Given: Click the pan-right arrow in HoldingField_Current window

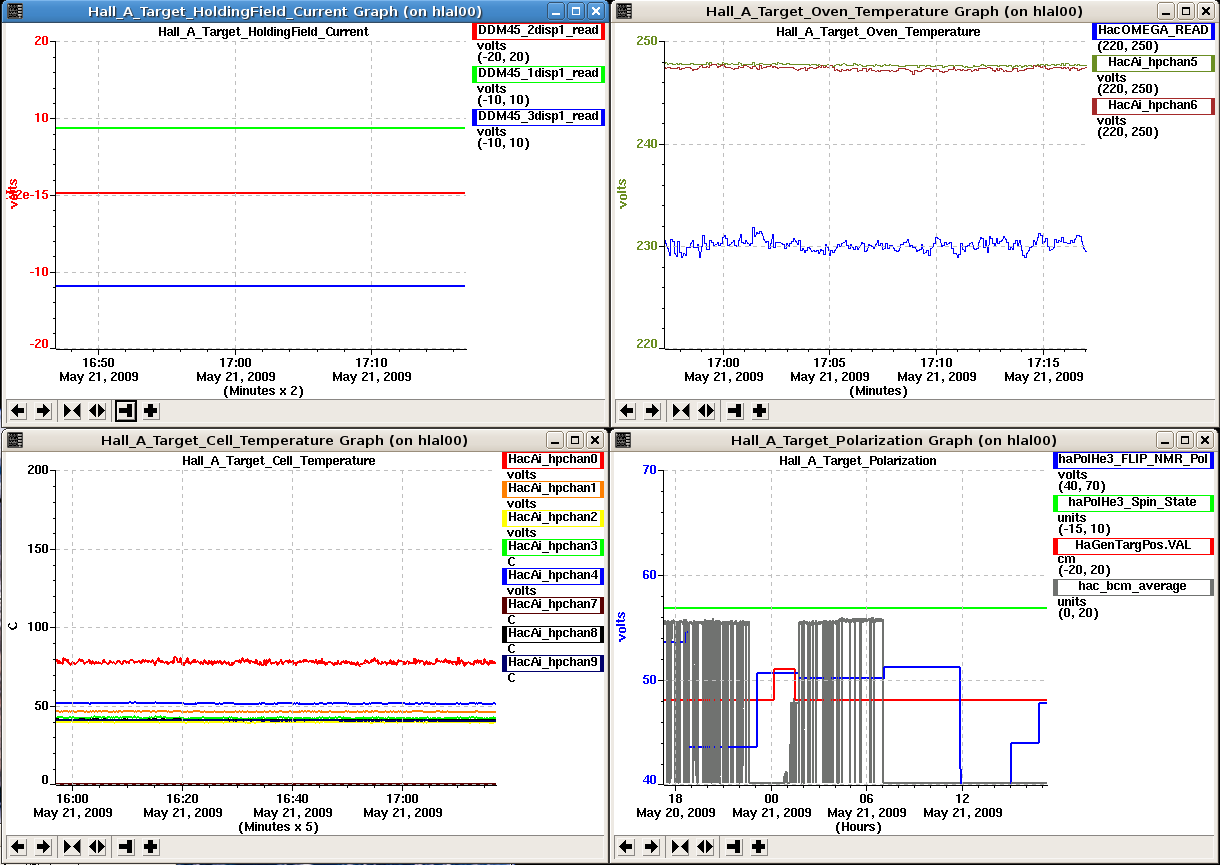Looking at the screenshot, I should coord(44,410).
